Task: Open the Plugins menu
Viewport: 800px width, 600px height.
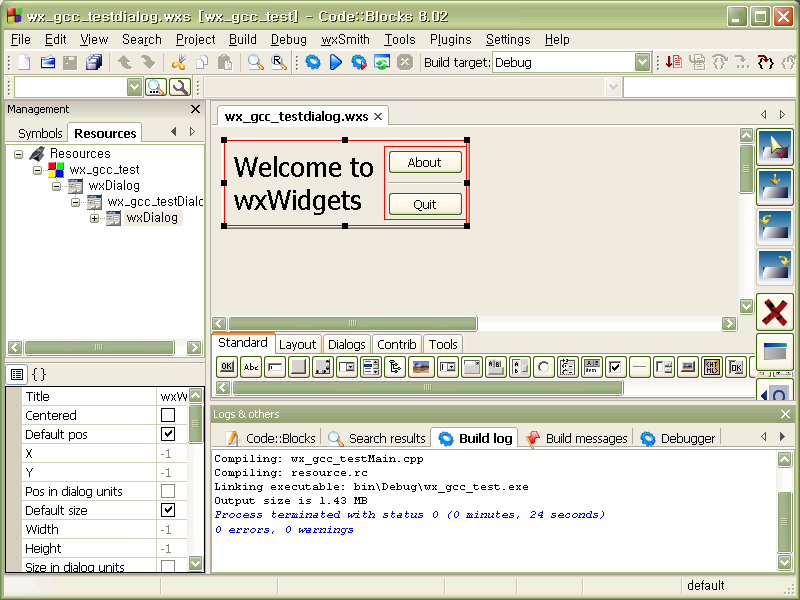Action: [x=451, y=39]
